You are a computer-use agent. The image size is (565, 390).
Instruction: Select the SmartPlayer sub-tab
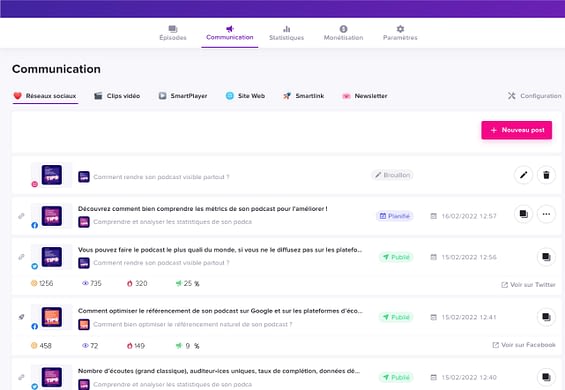tap(183, 96)
